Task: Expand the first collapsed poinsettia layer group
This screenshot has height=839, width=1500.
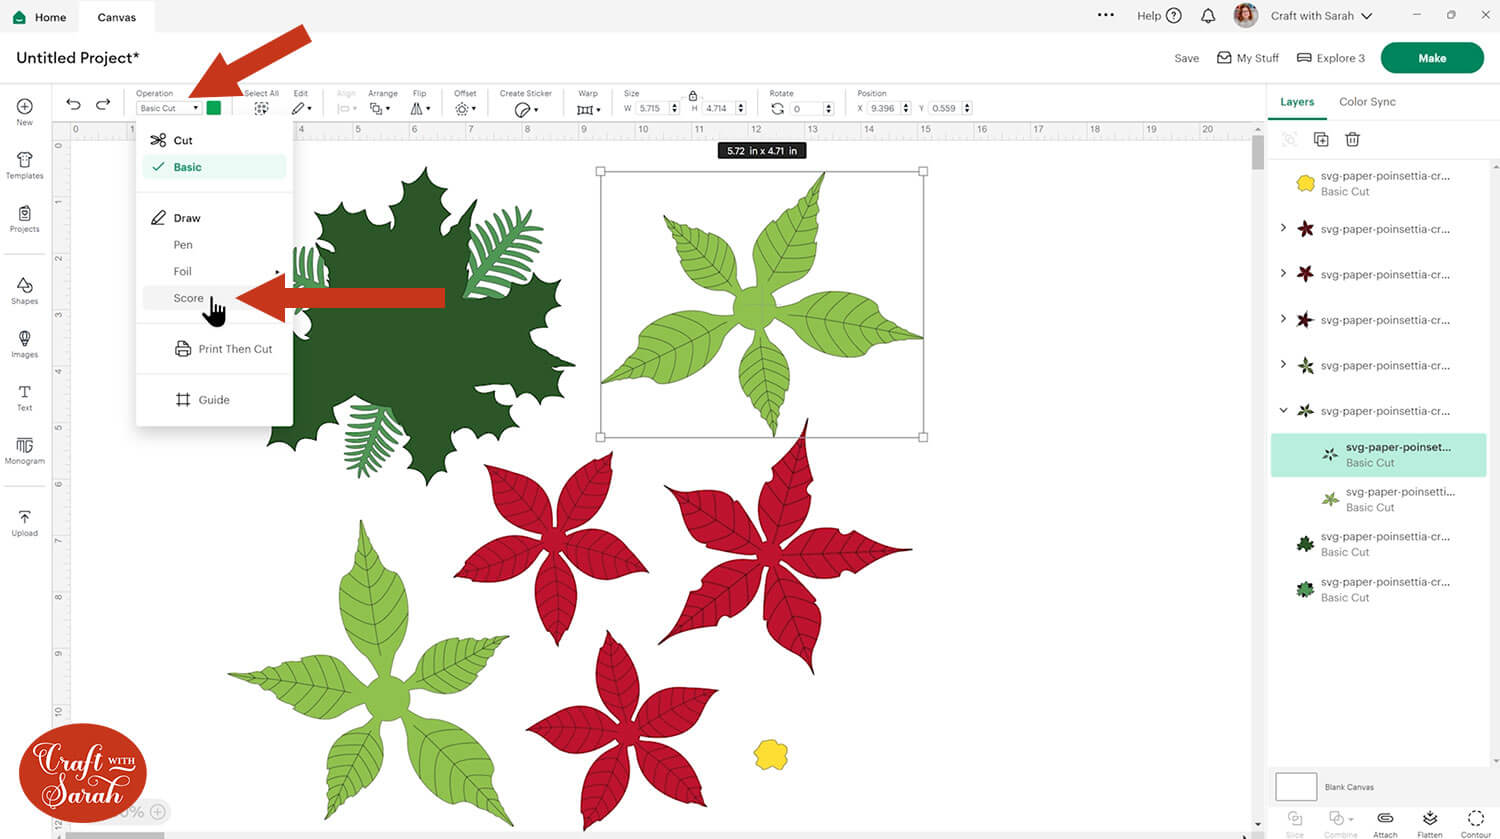Action: pos(1284,228)
